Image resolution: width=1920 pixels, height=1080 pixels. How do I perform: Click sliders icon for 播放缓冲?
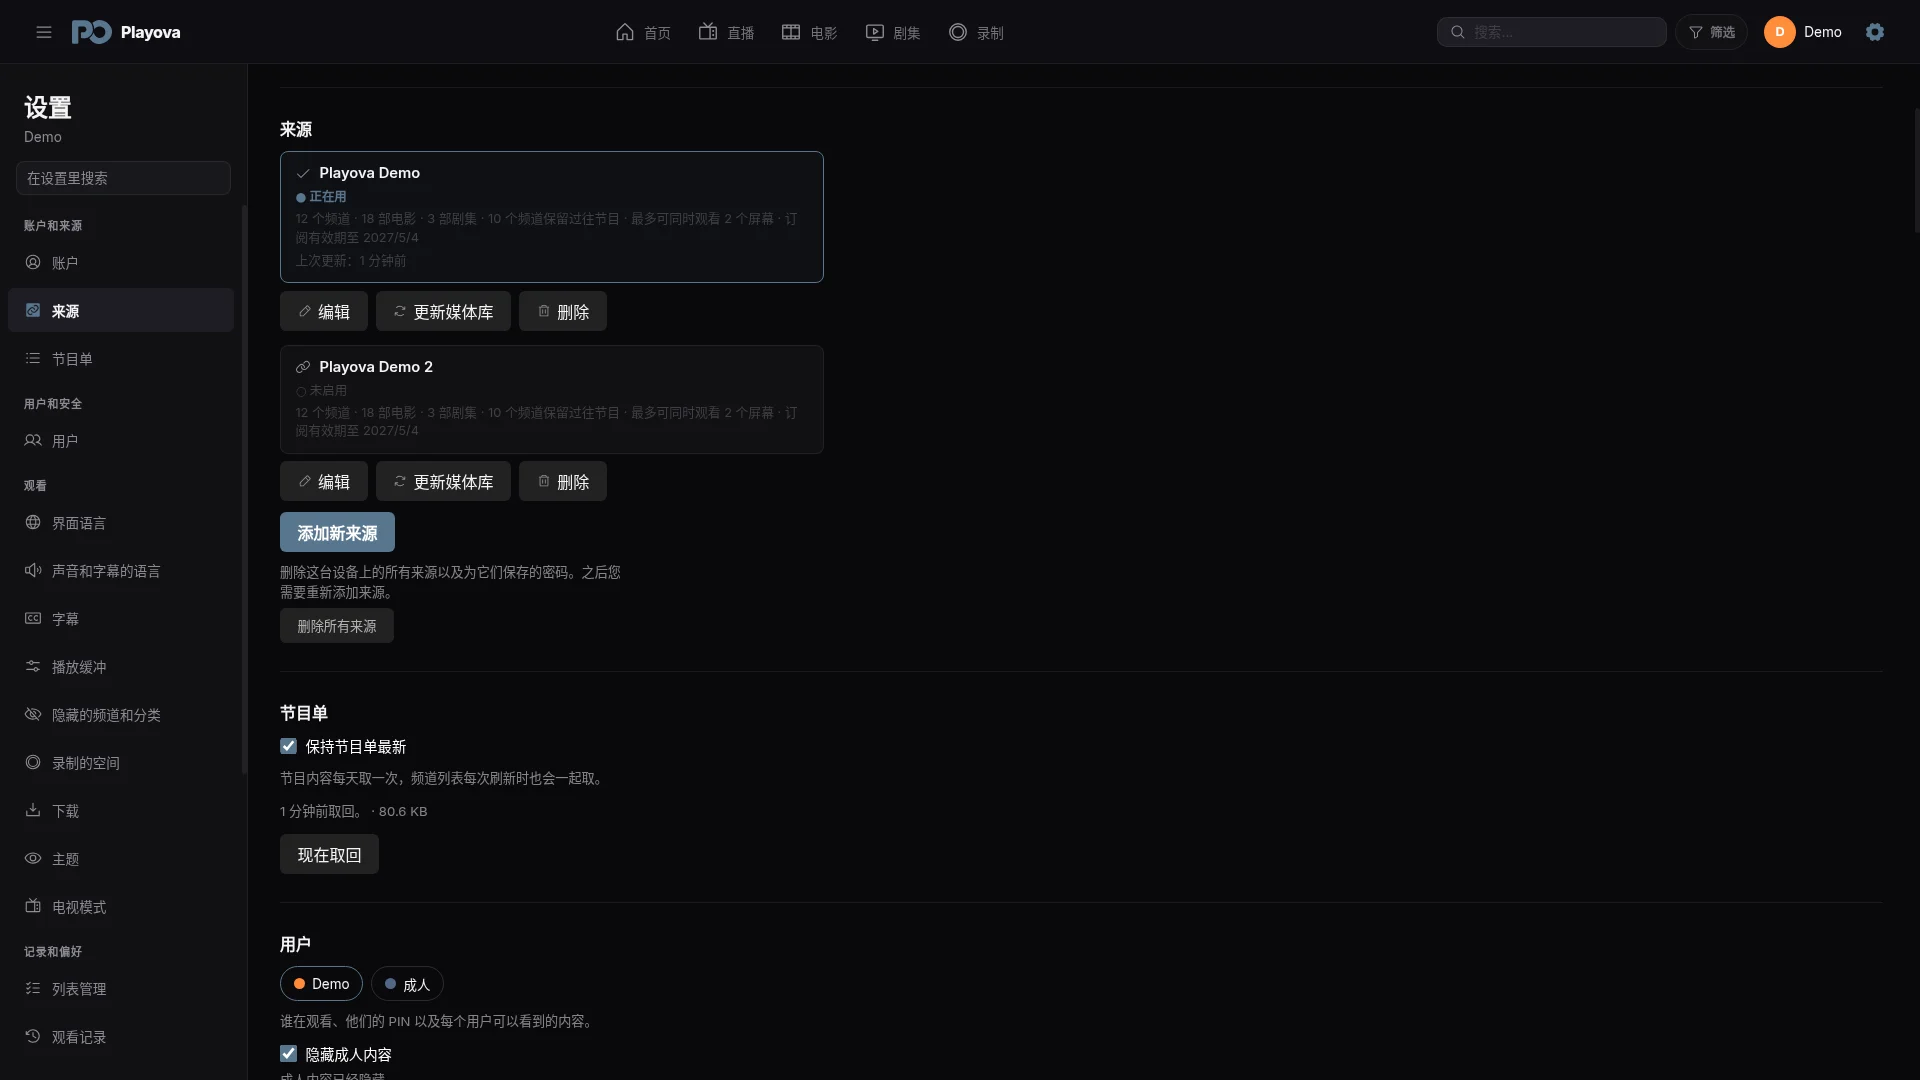tap(33, 666)
